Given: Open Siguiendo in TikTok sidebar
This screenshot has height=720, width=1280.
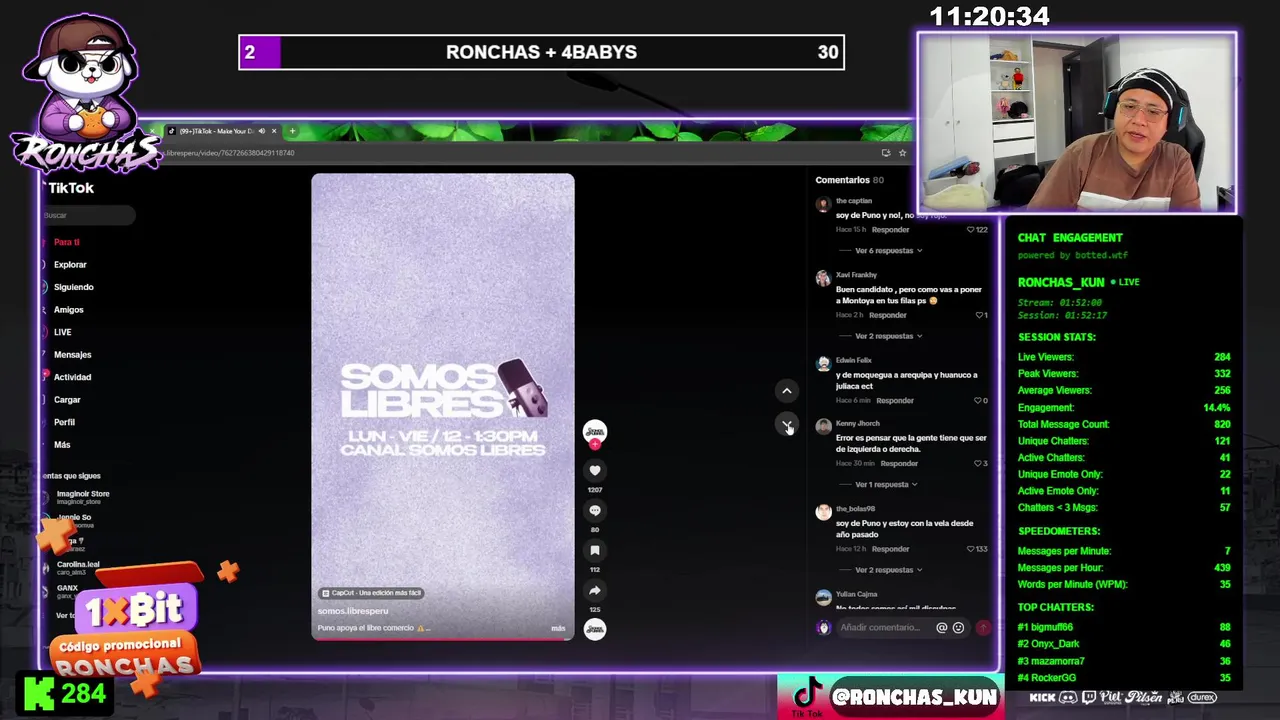Looking at the screenshot, I should [73, 287].
